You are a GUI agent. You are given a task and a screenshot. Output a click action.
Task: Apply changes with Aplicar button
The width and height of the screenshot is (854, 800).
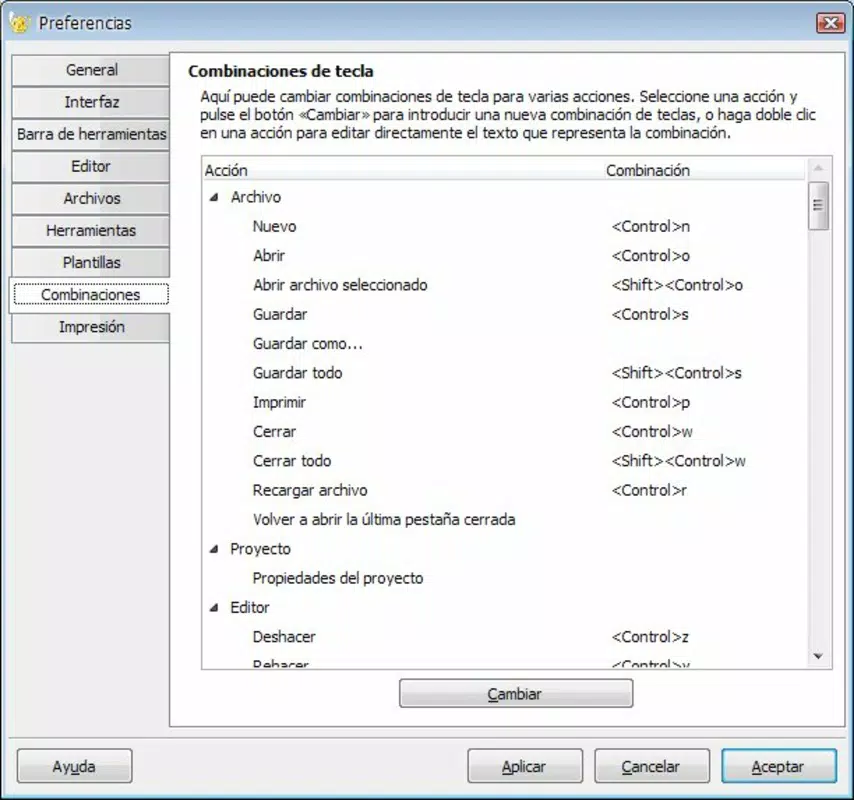(524, 766)
